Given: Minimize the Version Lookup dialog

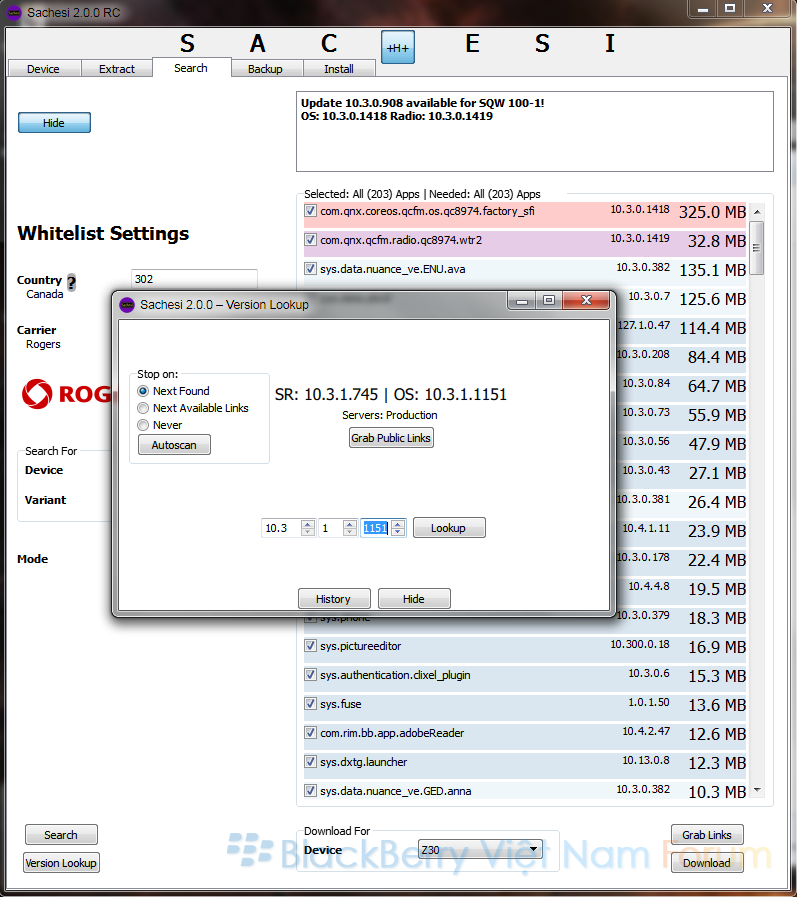Looking at the screenshot, I should coord(522,300).
